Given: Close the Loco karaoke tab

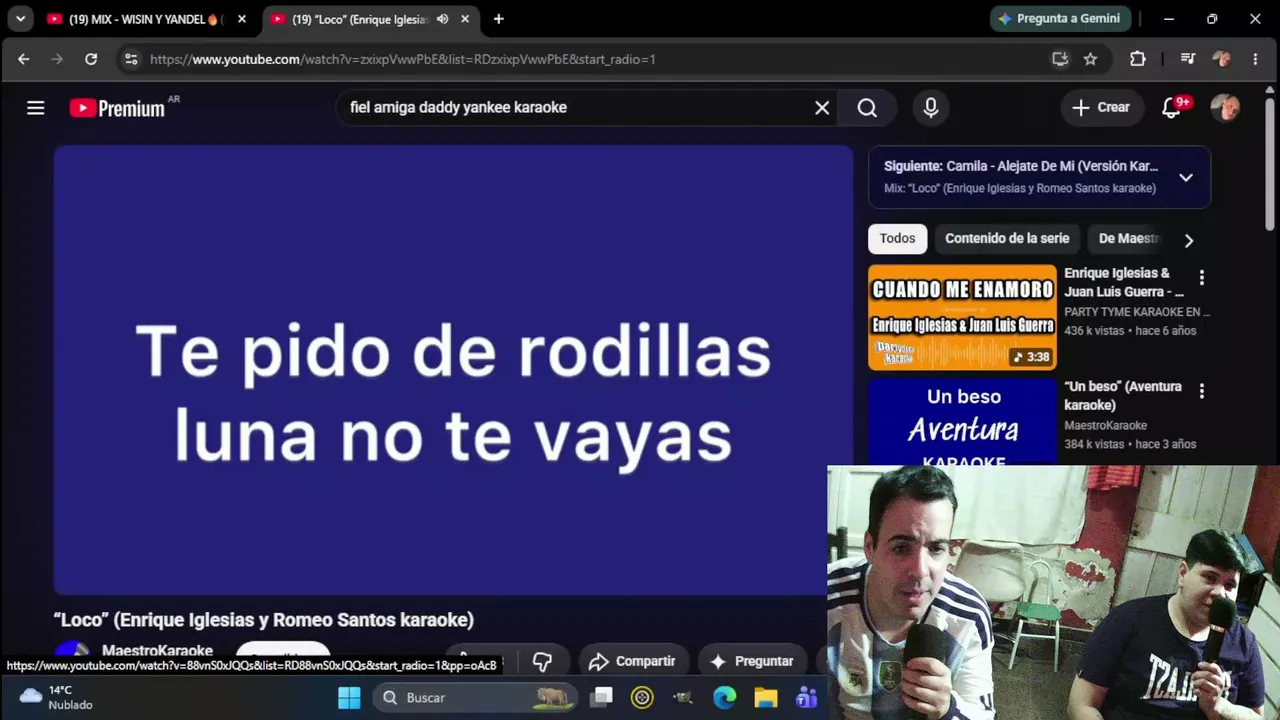Looking at the screenshot, I should pyautogui.click(x=465, y=19).
